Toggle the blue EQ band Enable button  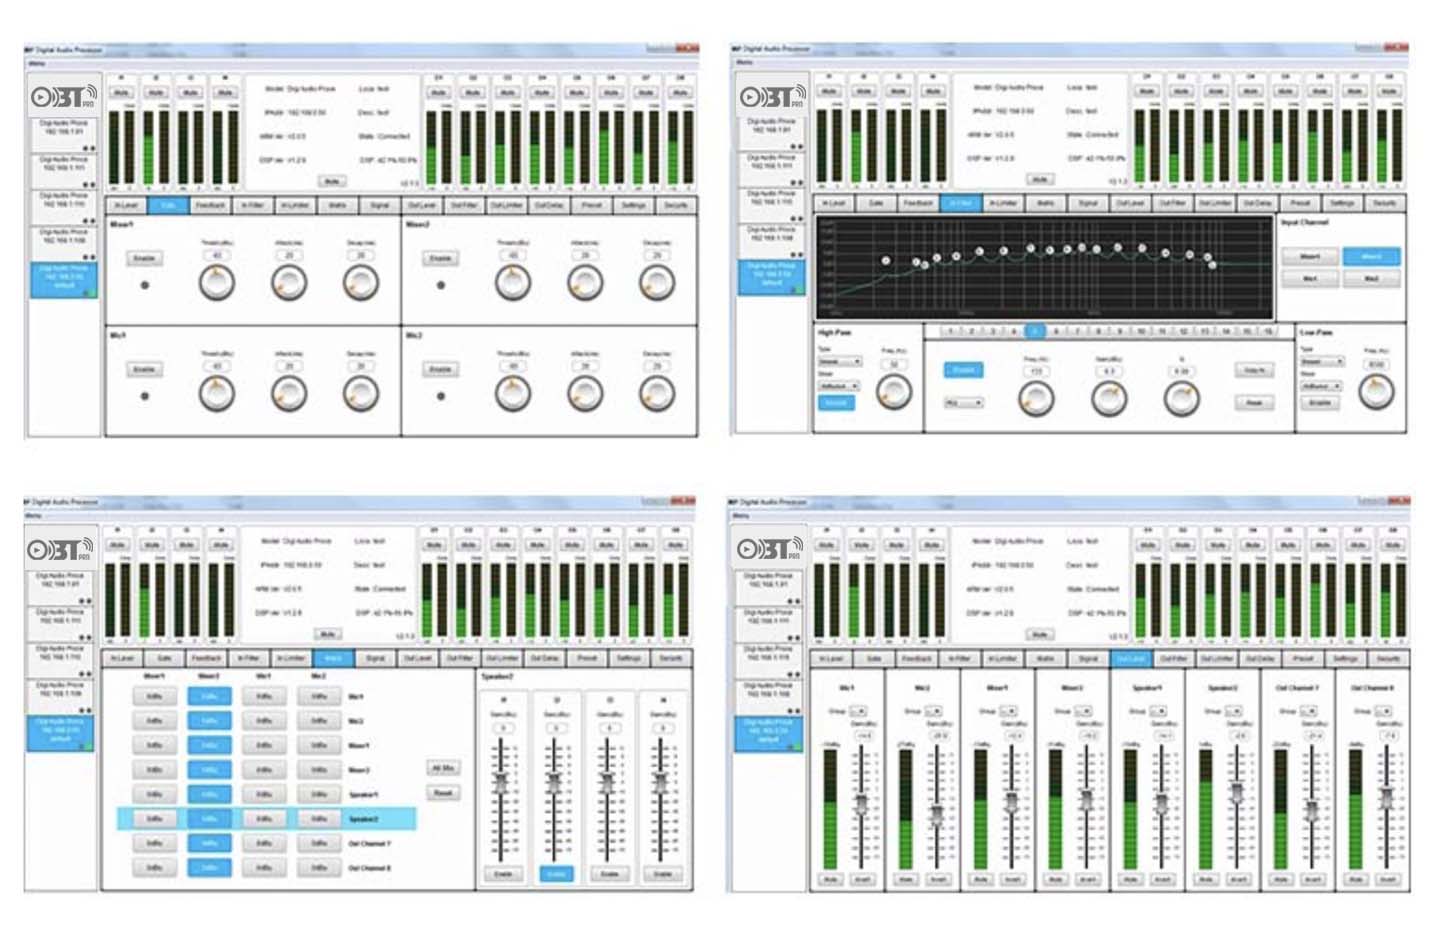(x=963, y=370)
